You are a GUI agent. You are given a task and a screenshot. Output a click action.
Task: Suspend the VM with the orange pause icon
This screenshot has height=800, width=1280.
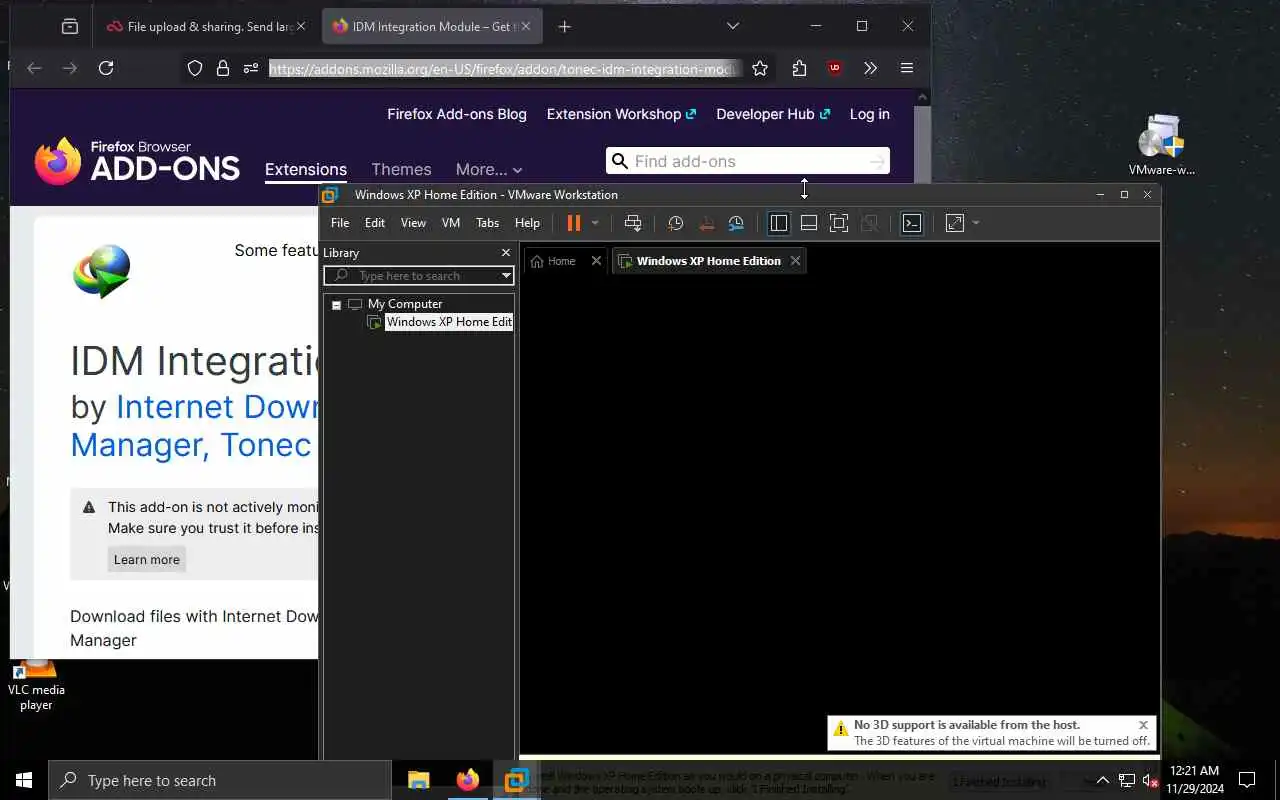coord(573,223)
